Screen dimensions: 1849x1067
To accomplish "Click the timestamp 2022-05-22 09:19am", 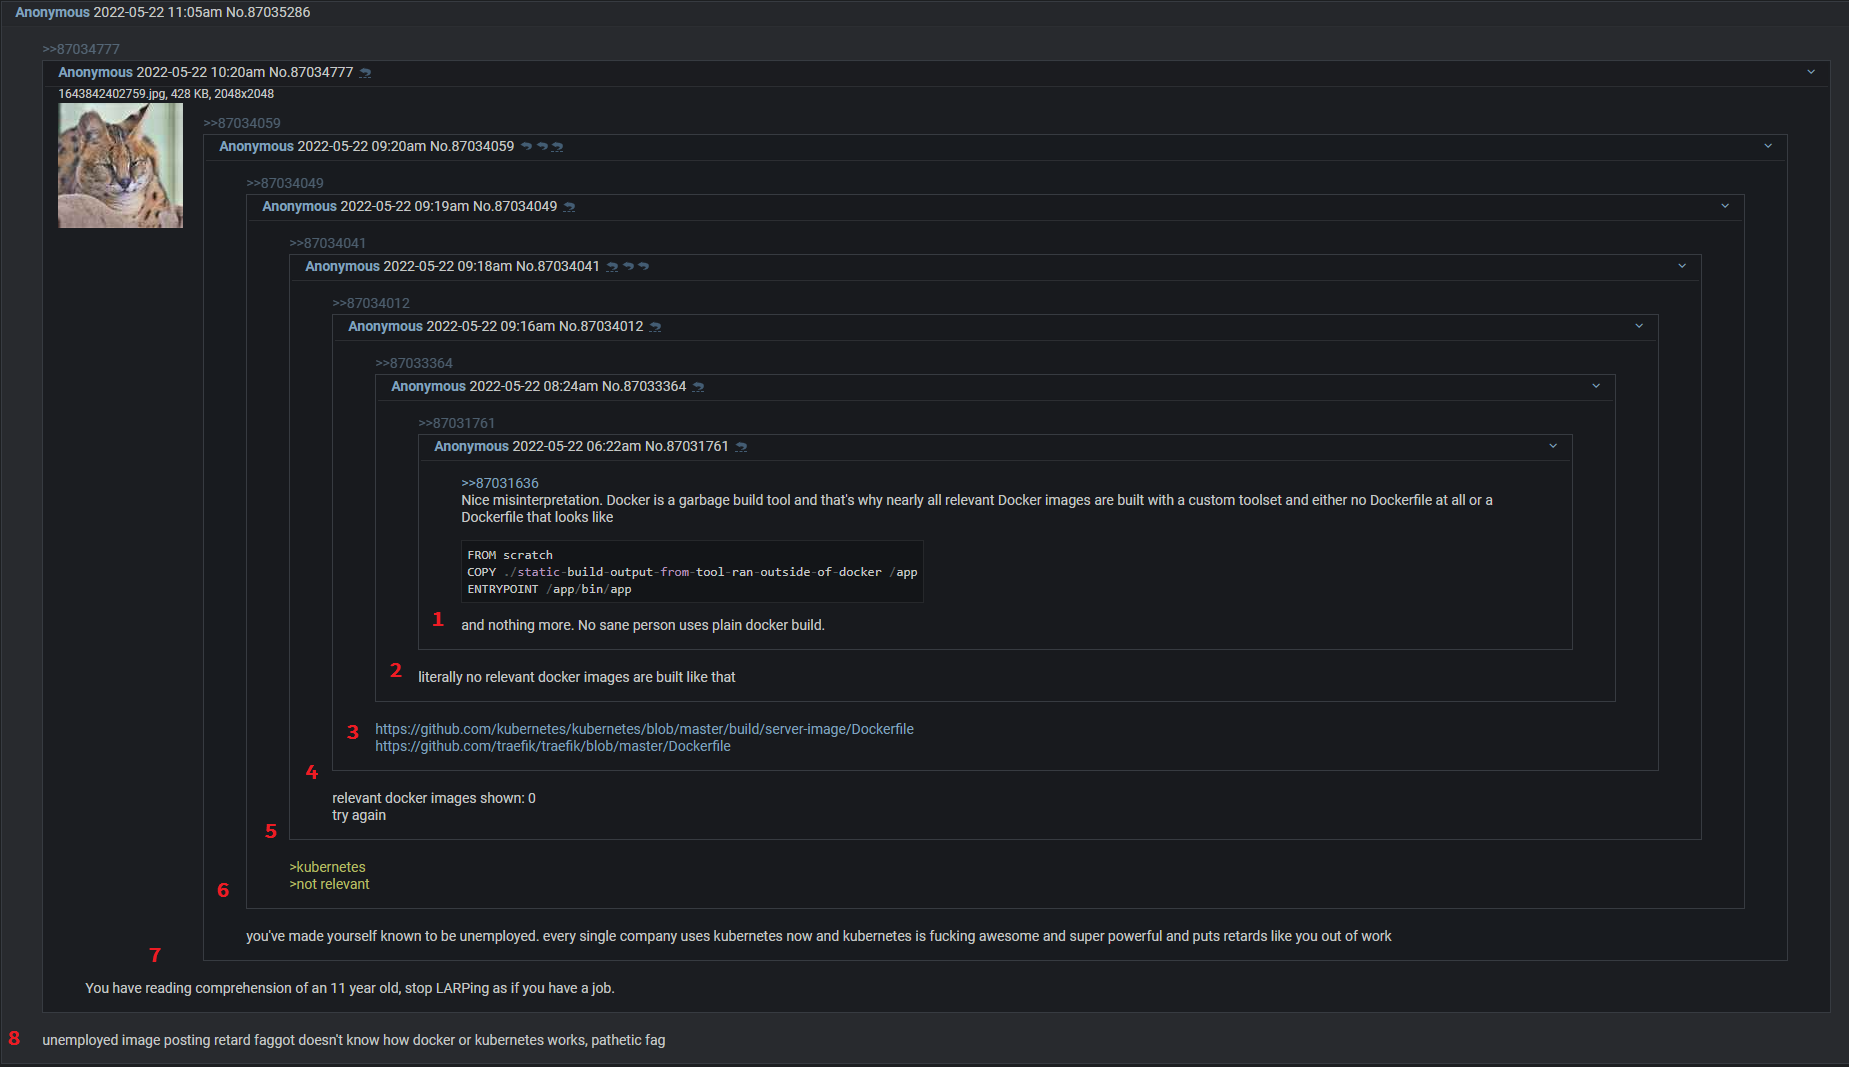I will (405, 206).
